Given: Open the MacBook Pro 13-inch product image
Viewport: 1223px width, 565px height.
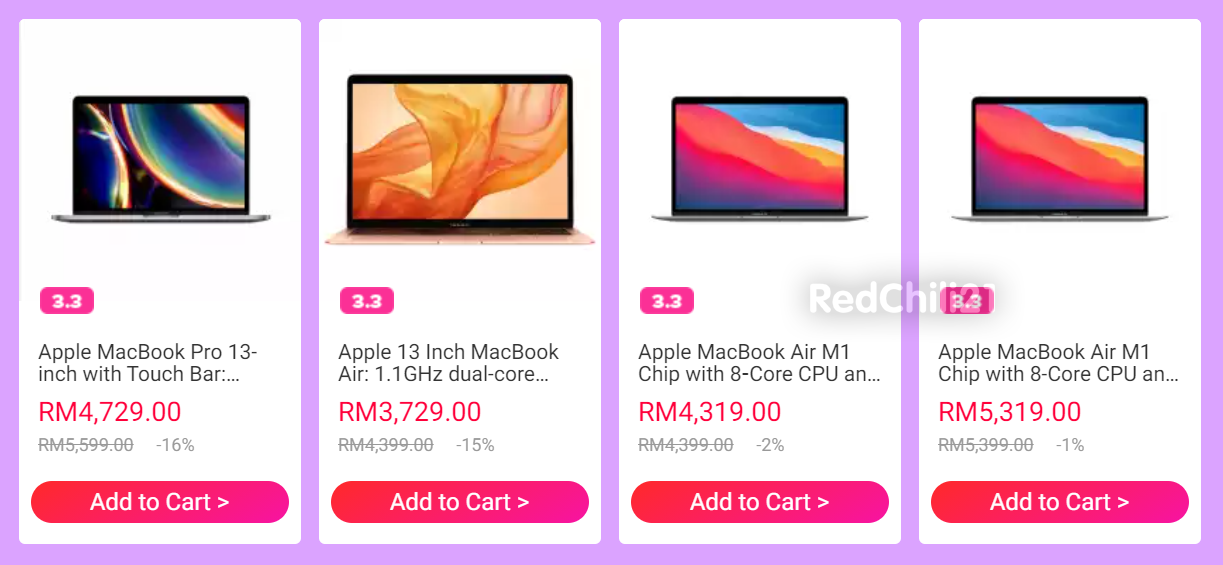Looking at the screenshot, I should pos(160,158).
